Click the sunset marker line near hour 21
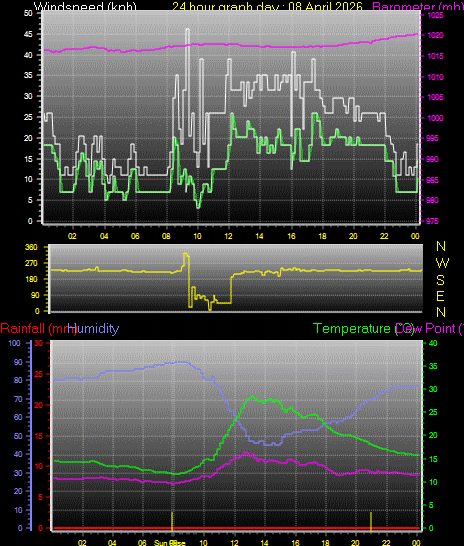The width and height of the screenshot is (464, 546). 371,521
